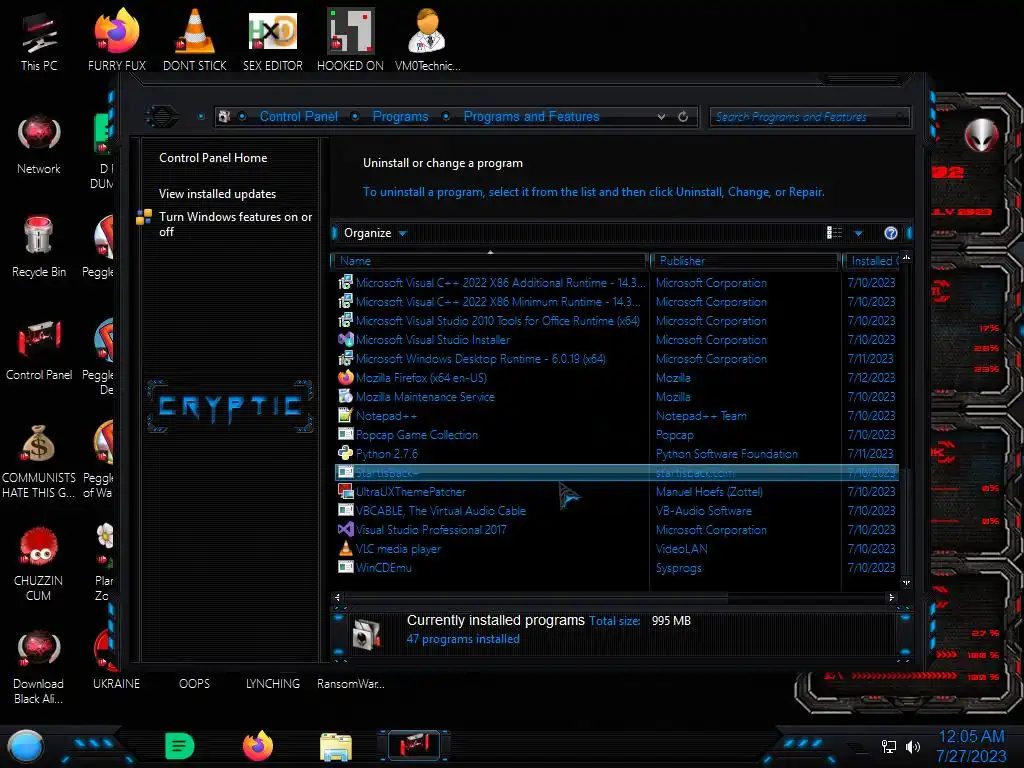Click the network tray icon
The height and width of the screenshot is (768, 1024).
click(889, 746)
